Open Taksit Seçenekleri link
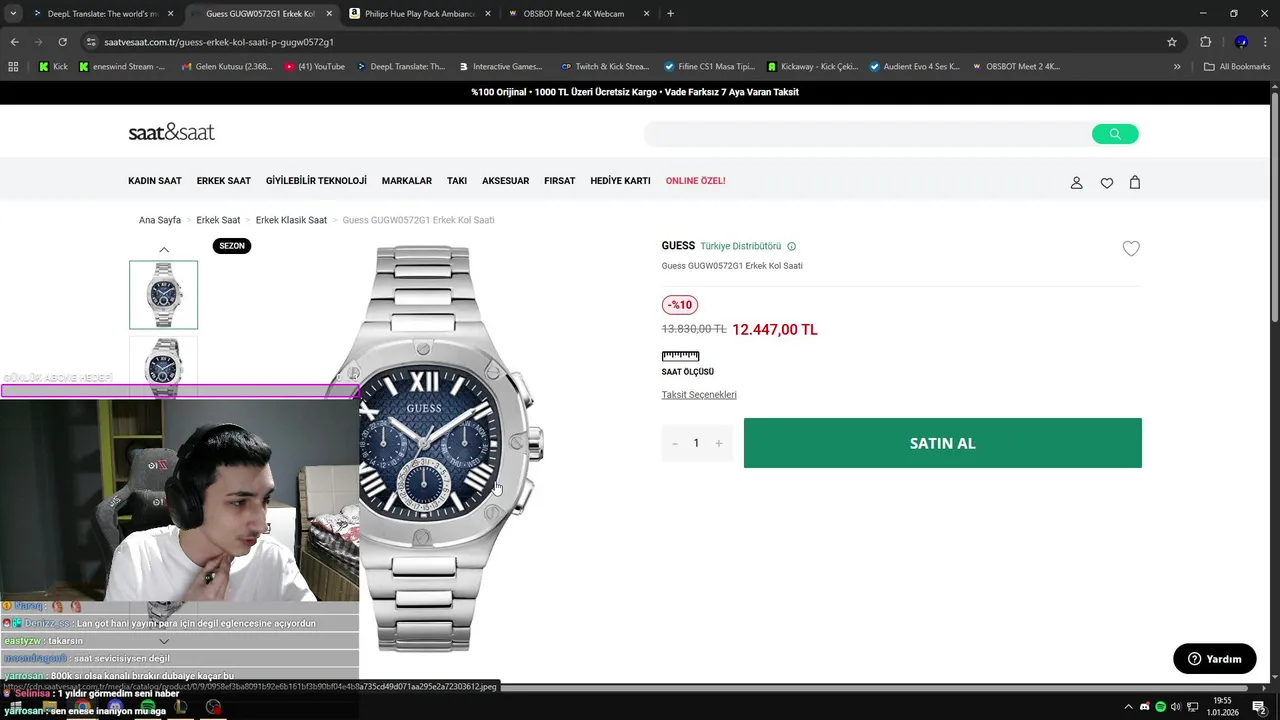Image resolution: width=1280 pixels, height=720 pixels. pyautogui.click(x=699, y=395)
